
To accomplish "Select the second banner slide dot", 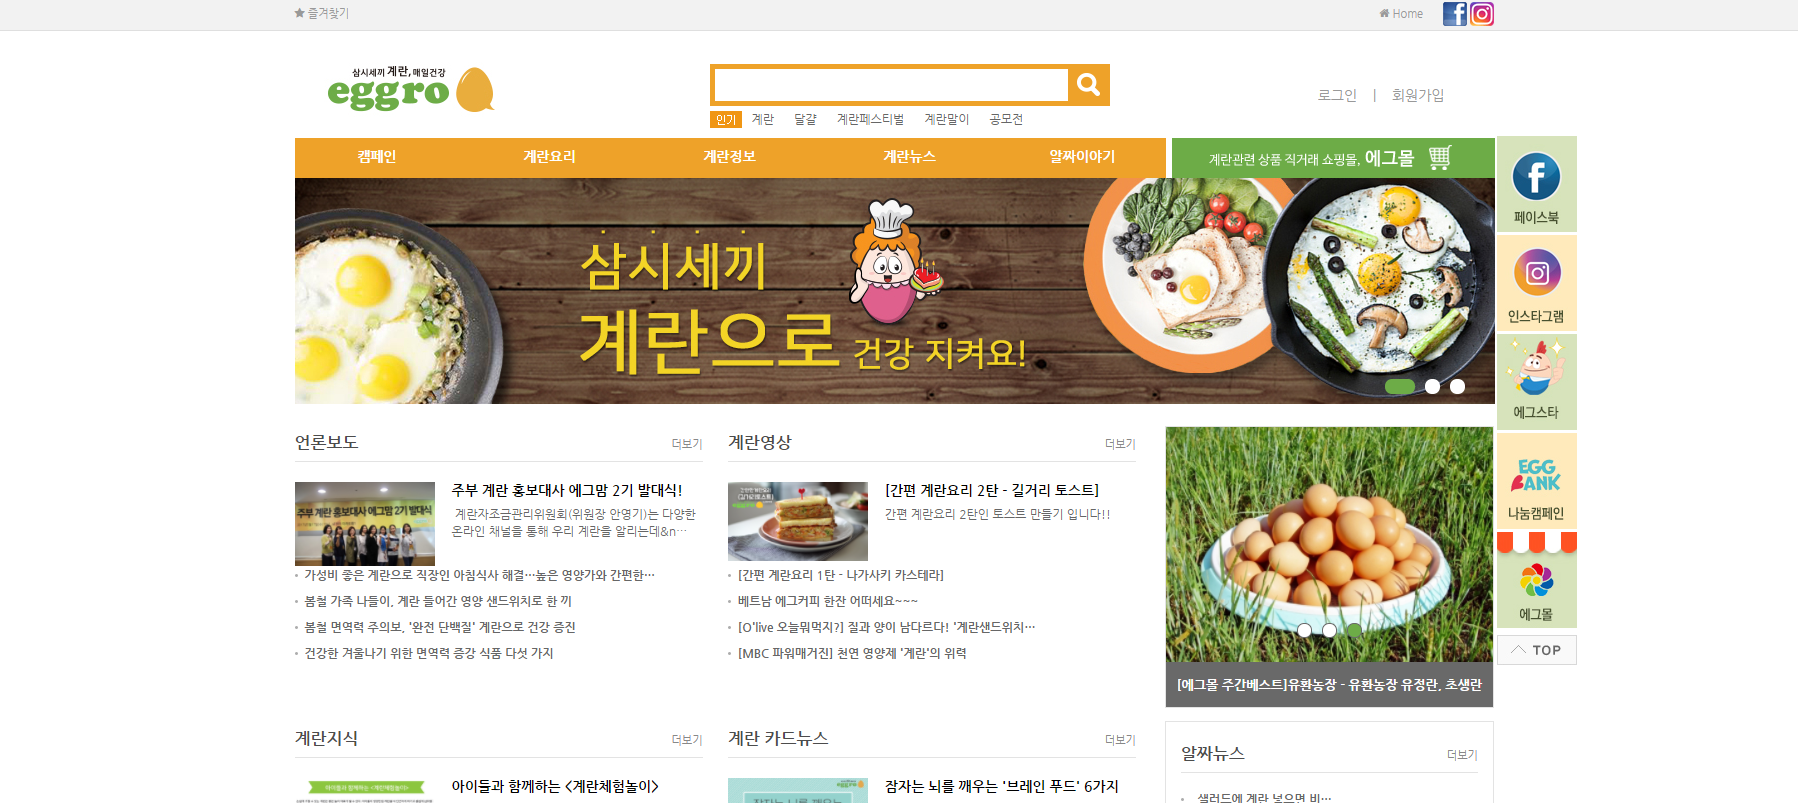I will click(x=1432, y=386).
